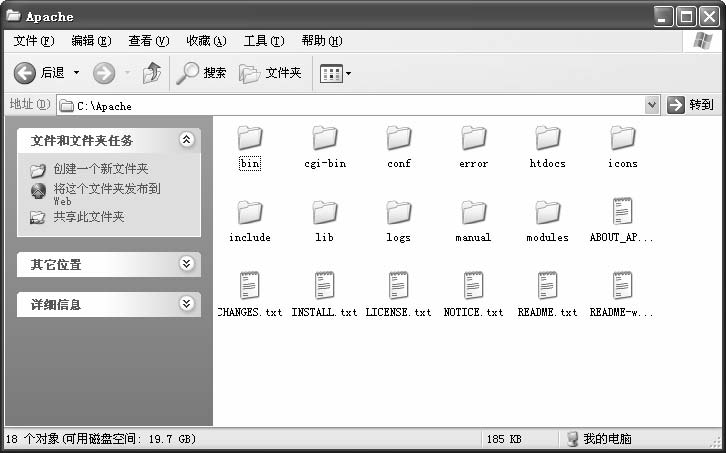This screenshot has height=453, width=726.
Task: Expand the 其它位置 panel
Action: click(186, 264)
